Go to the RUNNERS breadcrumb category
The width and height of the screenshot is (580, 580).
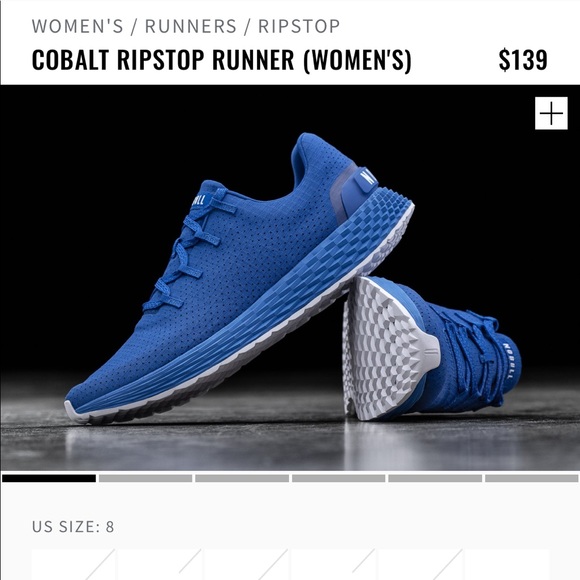pos(190,26)
